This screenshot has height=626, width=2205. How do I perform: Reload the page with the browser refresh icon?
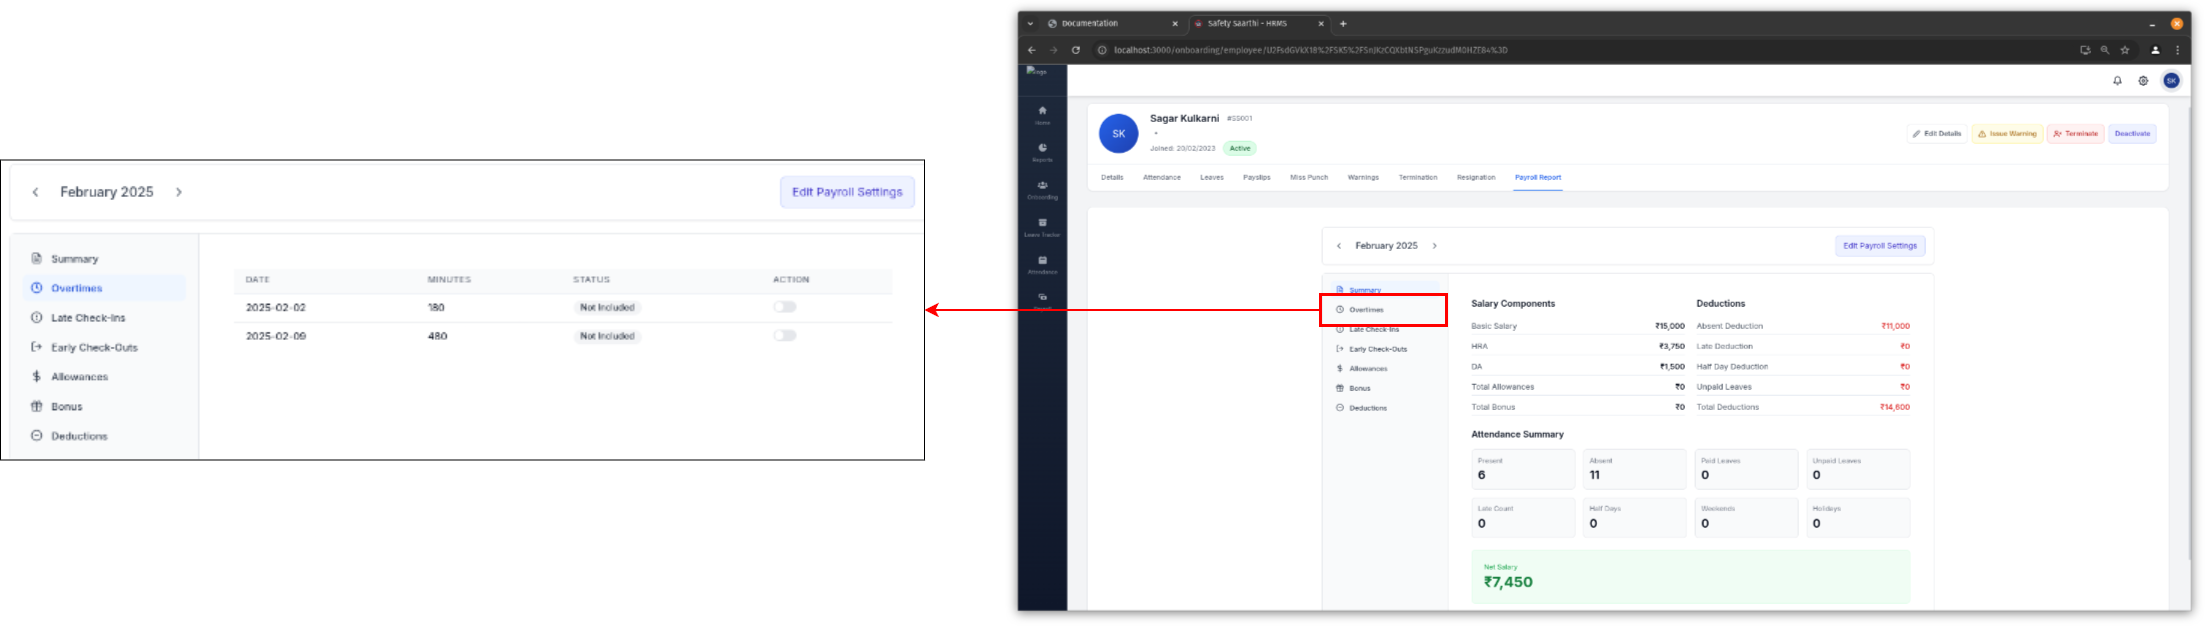pyautogui.click(x=1076, y=50)
